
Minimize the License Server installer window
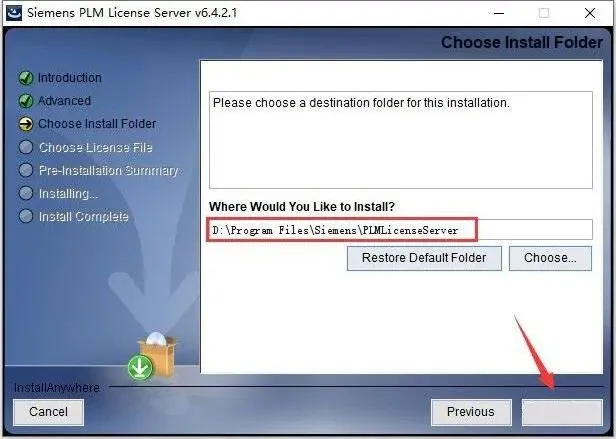click(x=499, y=13)
